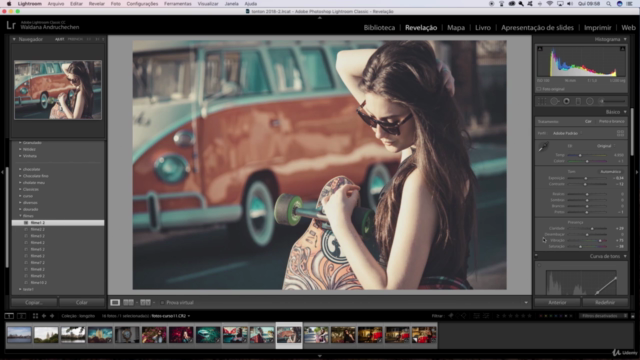
Task: Switch to Before/After side-by-side view
Action: (128, 302)
